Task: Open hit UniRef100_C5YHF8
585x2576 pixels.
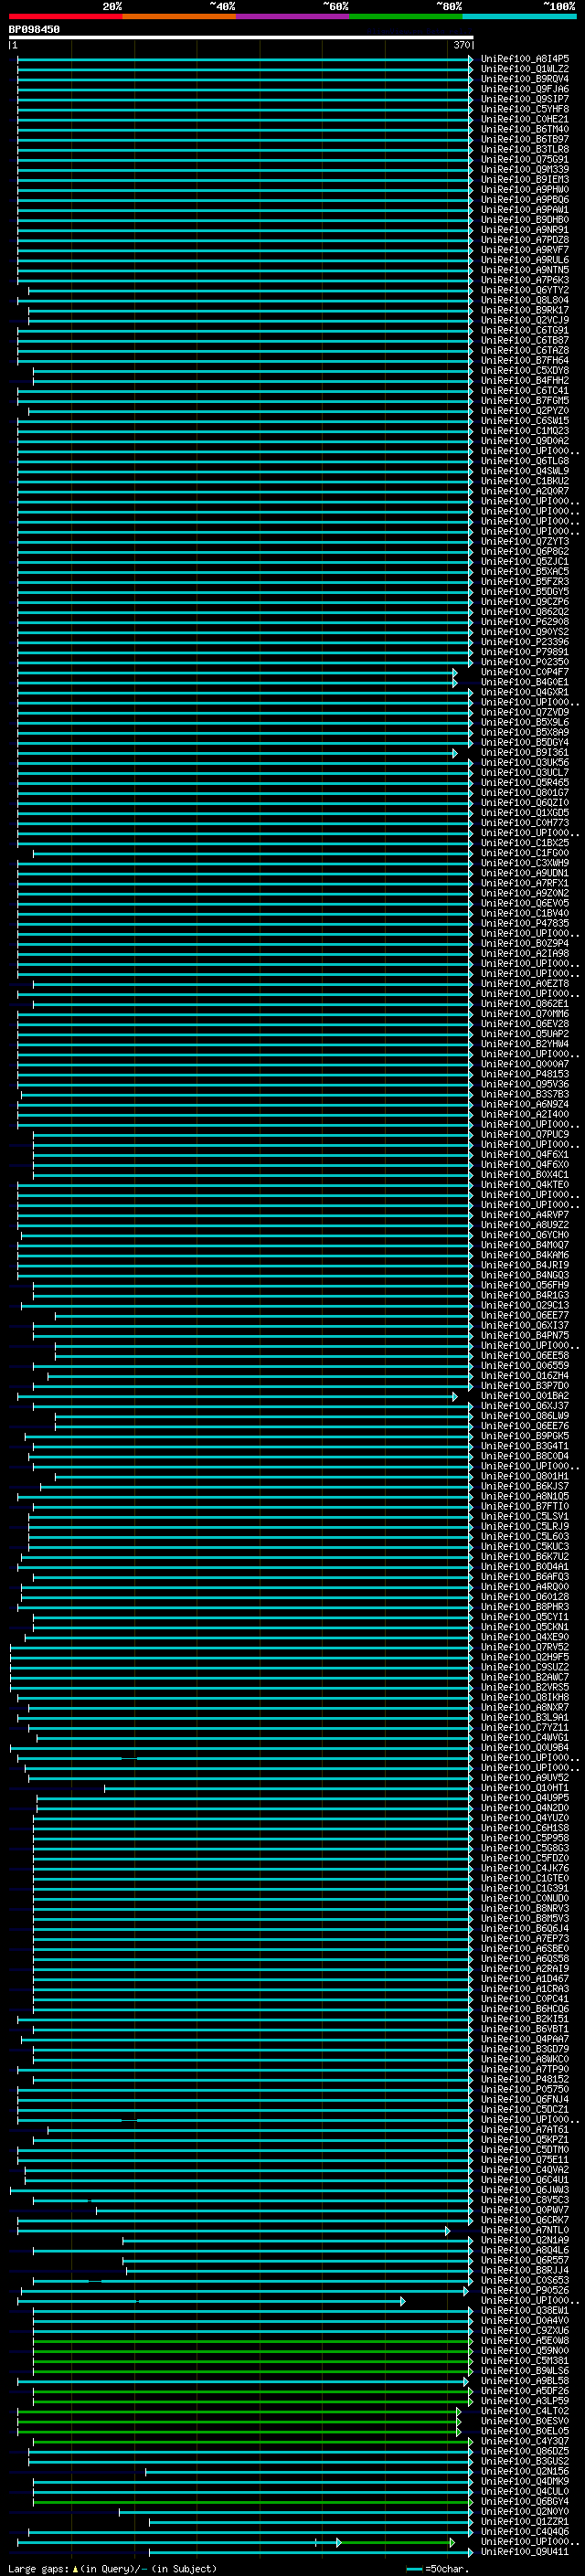Action: (x=525, y=109)
